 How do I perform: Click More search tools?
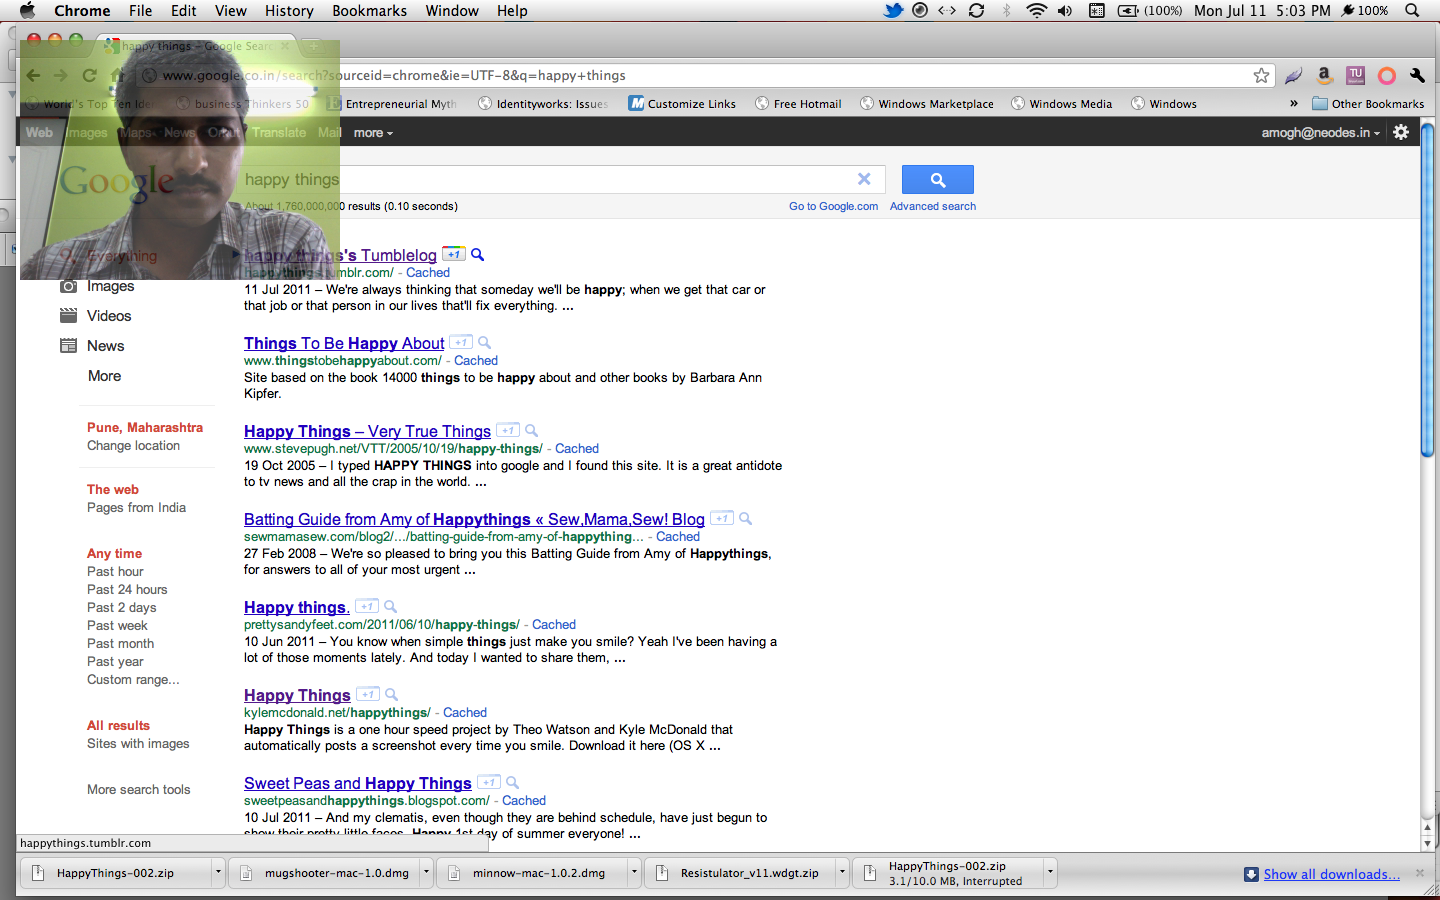point(138,790)
